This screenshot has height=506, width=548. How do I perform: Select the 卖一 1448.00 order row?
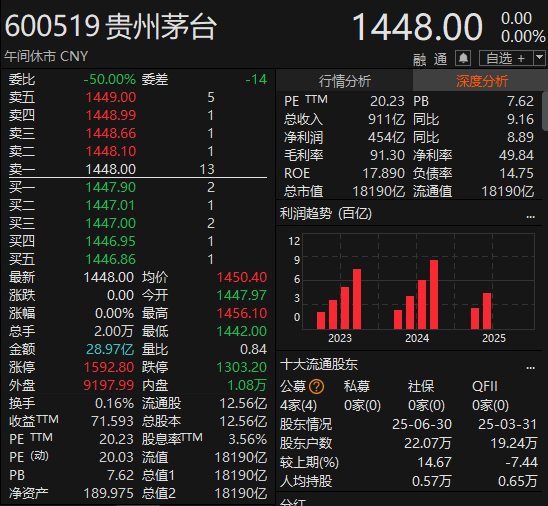138,169
